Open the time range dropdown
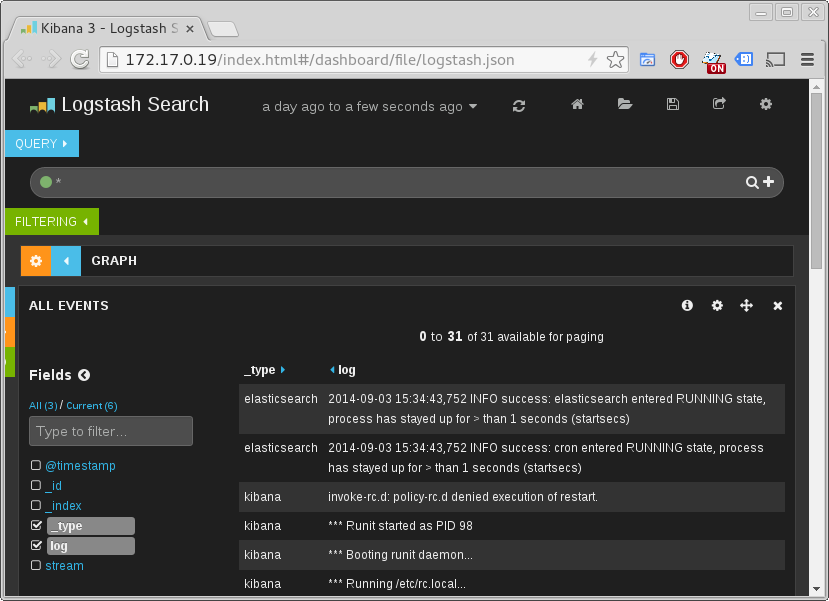Image resolution: width=829 pixels, height=601 pixels. point(370,106)
